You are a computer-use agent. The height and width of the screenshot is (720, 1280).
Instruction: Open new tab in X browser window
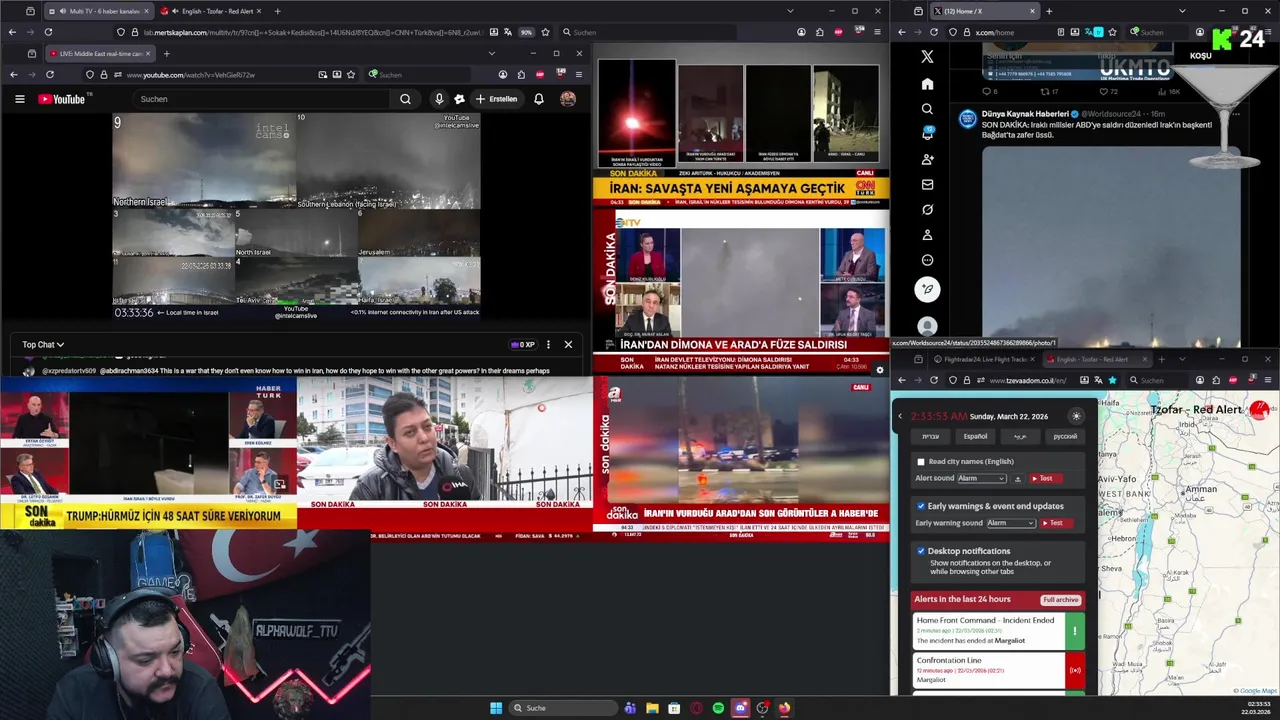click(x=1049, y=11)
